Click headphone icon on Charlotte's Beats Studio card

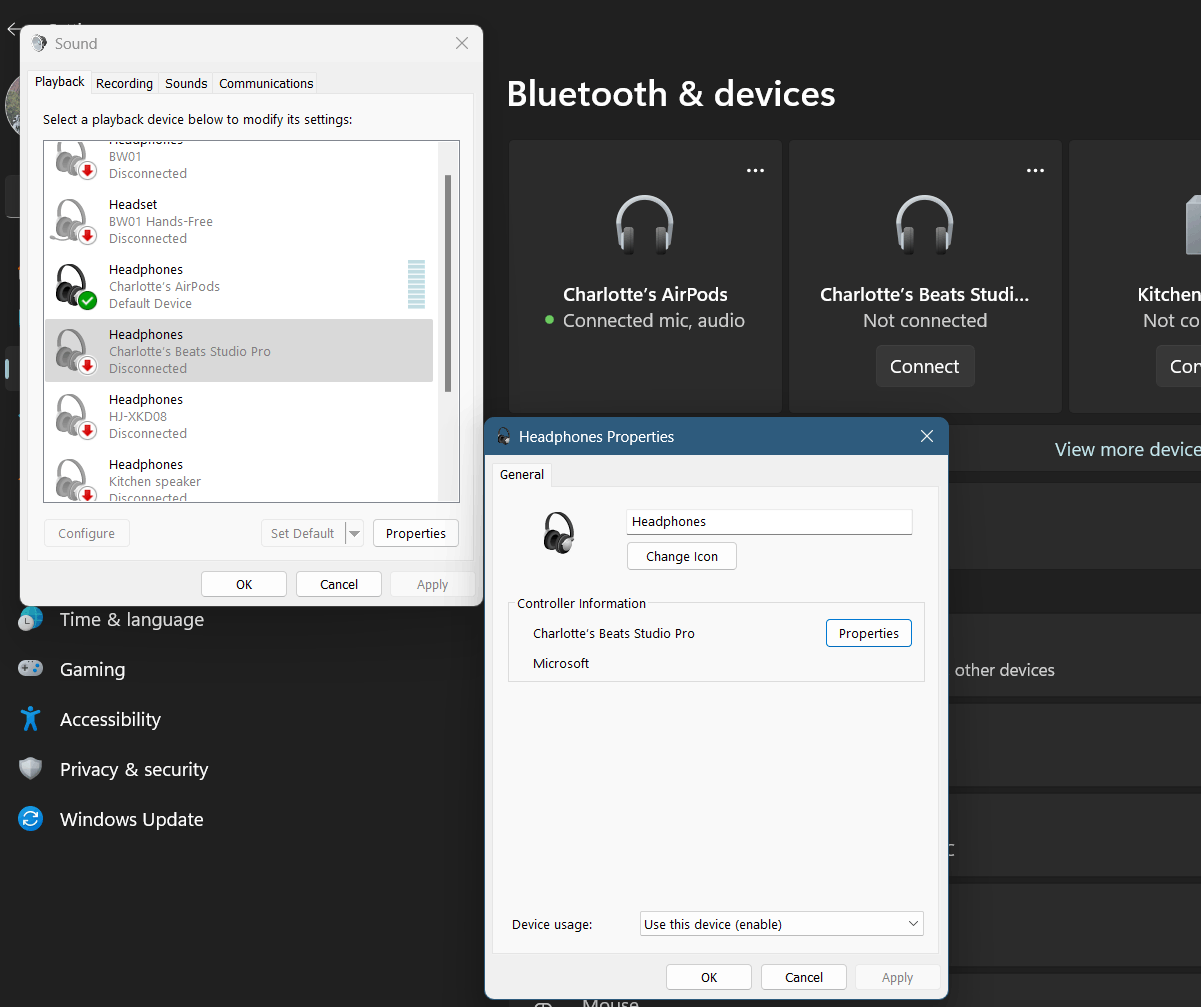point(925,225)
